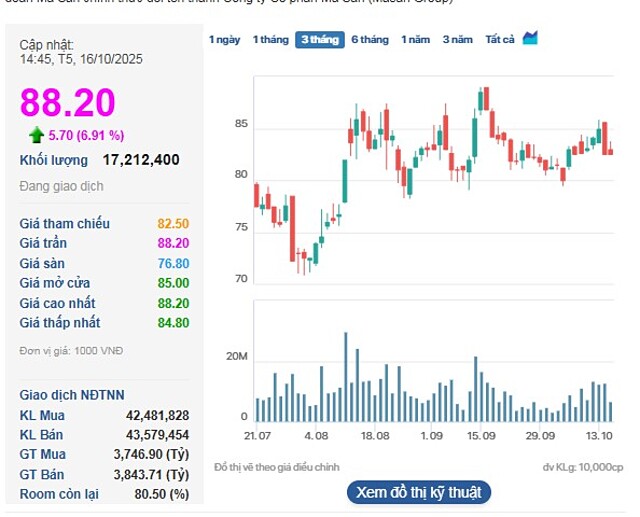
Task: Click the Khối lượng value 17,212,400
Action: (141, 159)
